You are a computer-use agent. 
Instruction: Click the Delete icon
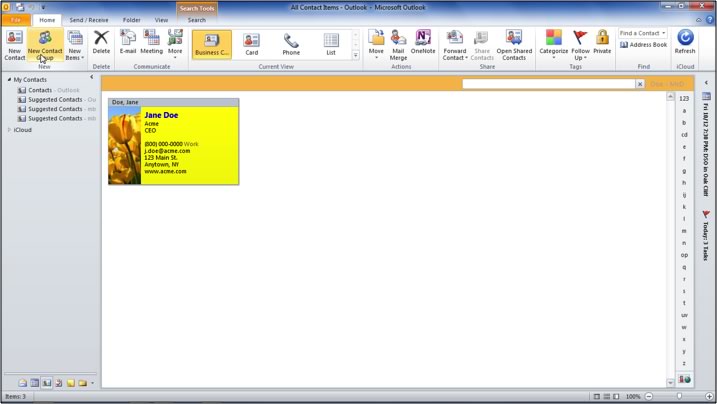pos(101,42)
